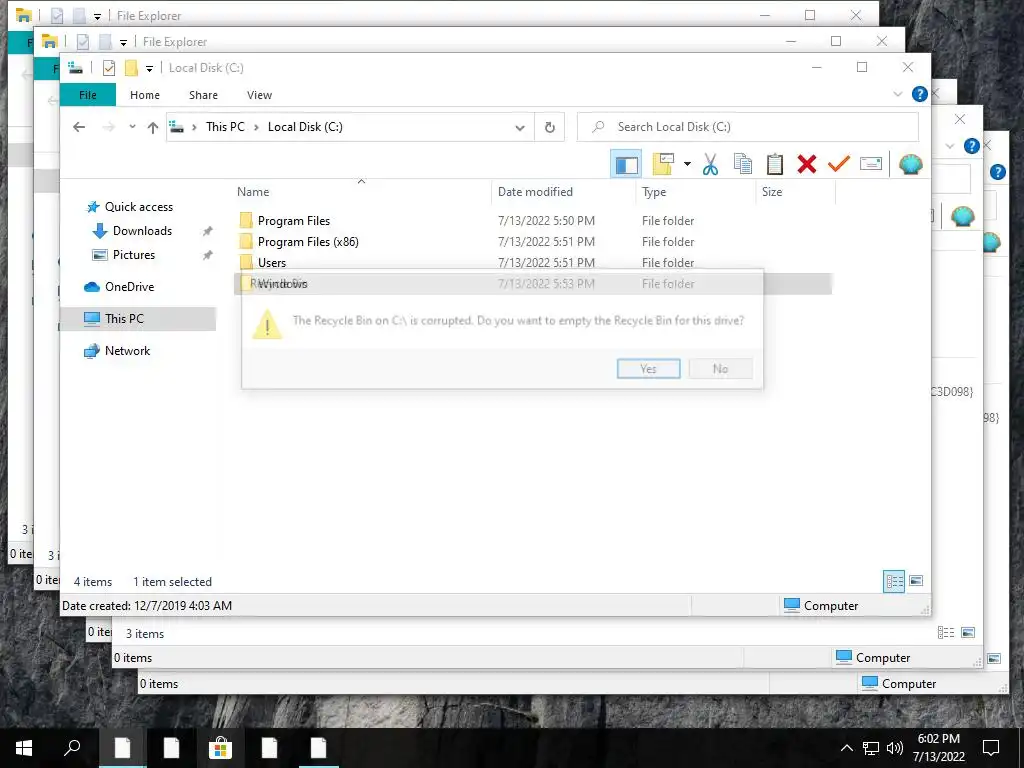Image resolution: width=1024 pixels, height=768 pixels.
Task: Click This PC in the address bar
Action: 225,127
